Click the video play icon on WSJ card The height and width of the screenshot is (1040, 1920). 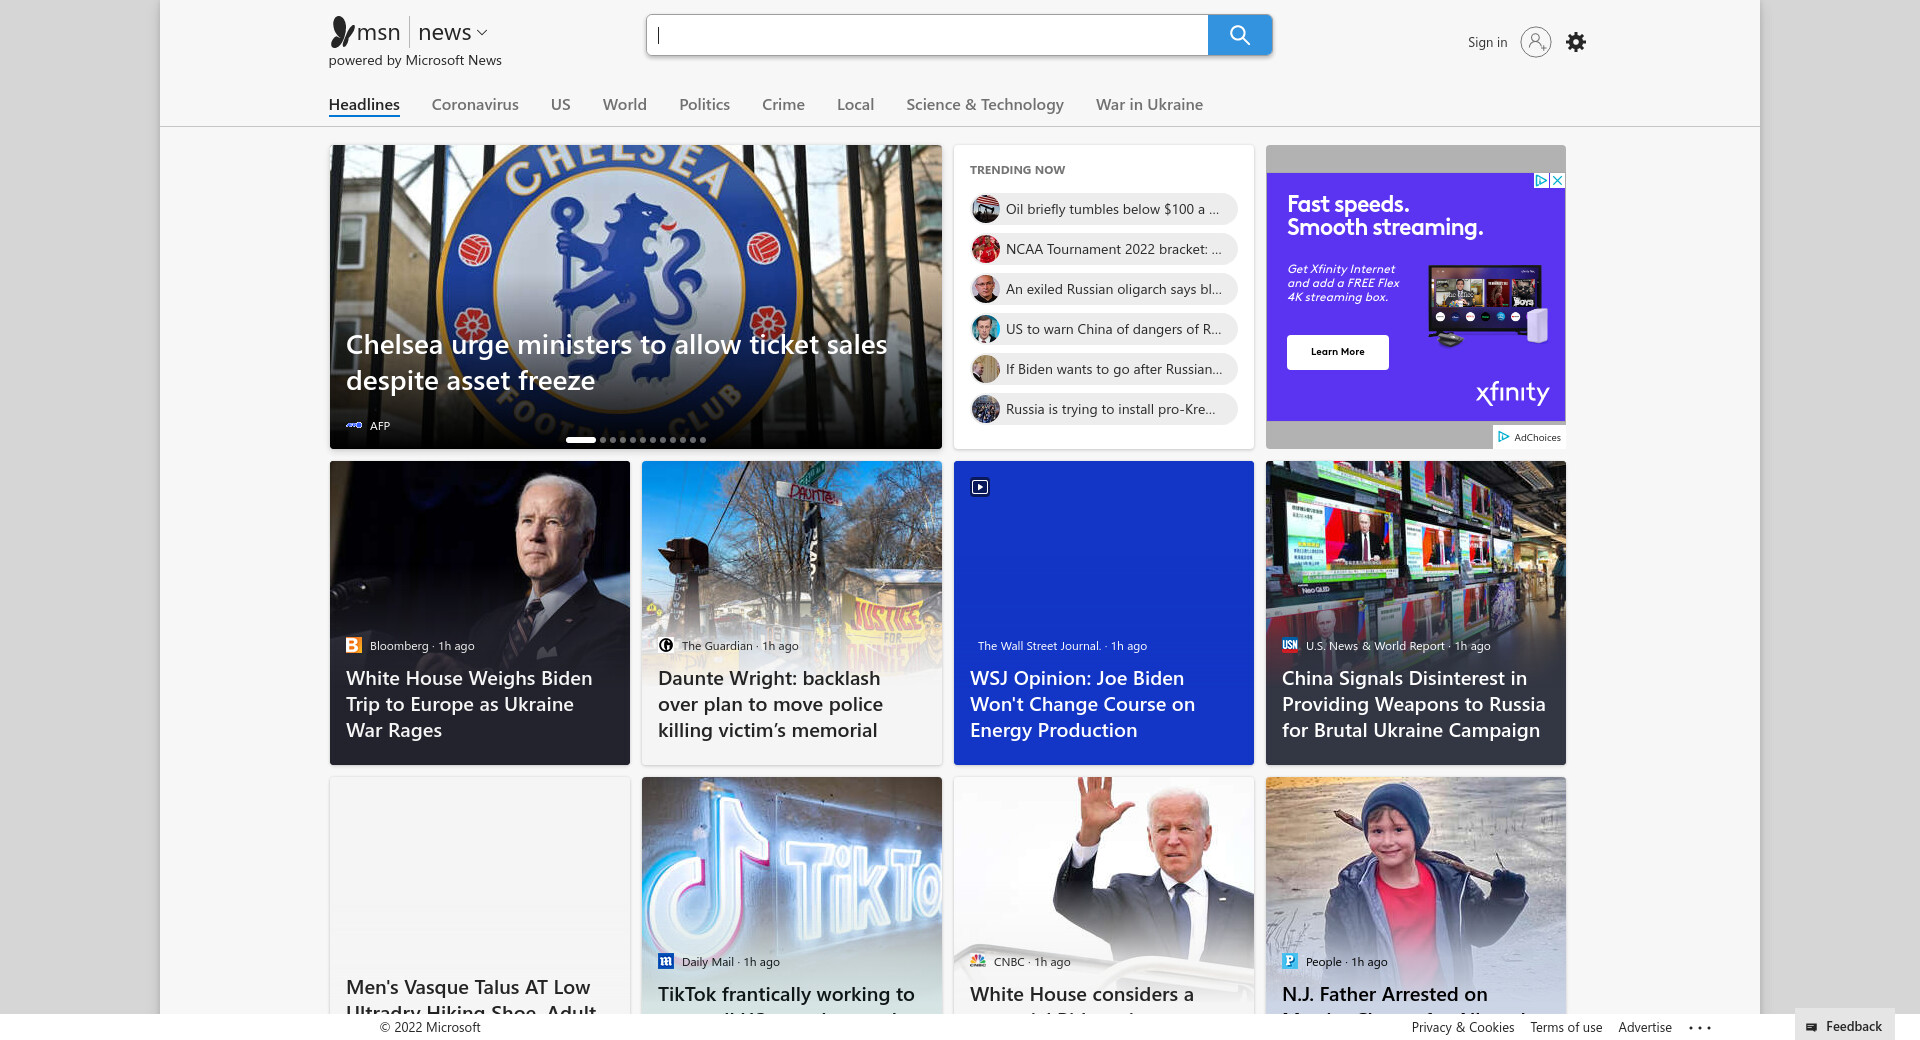(980, 487)
